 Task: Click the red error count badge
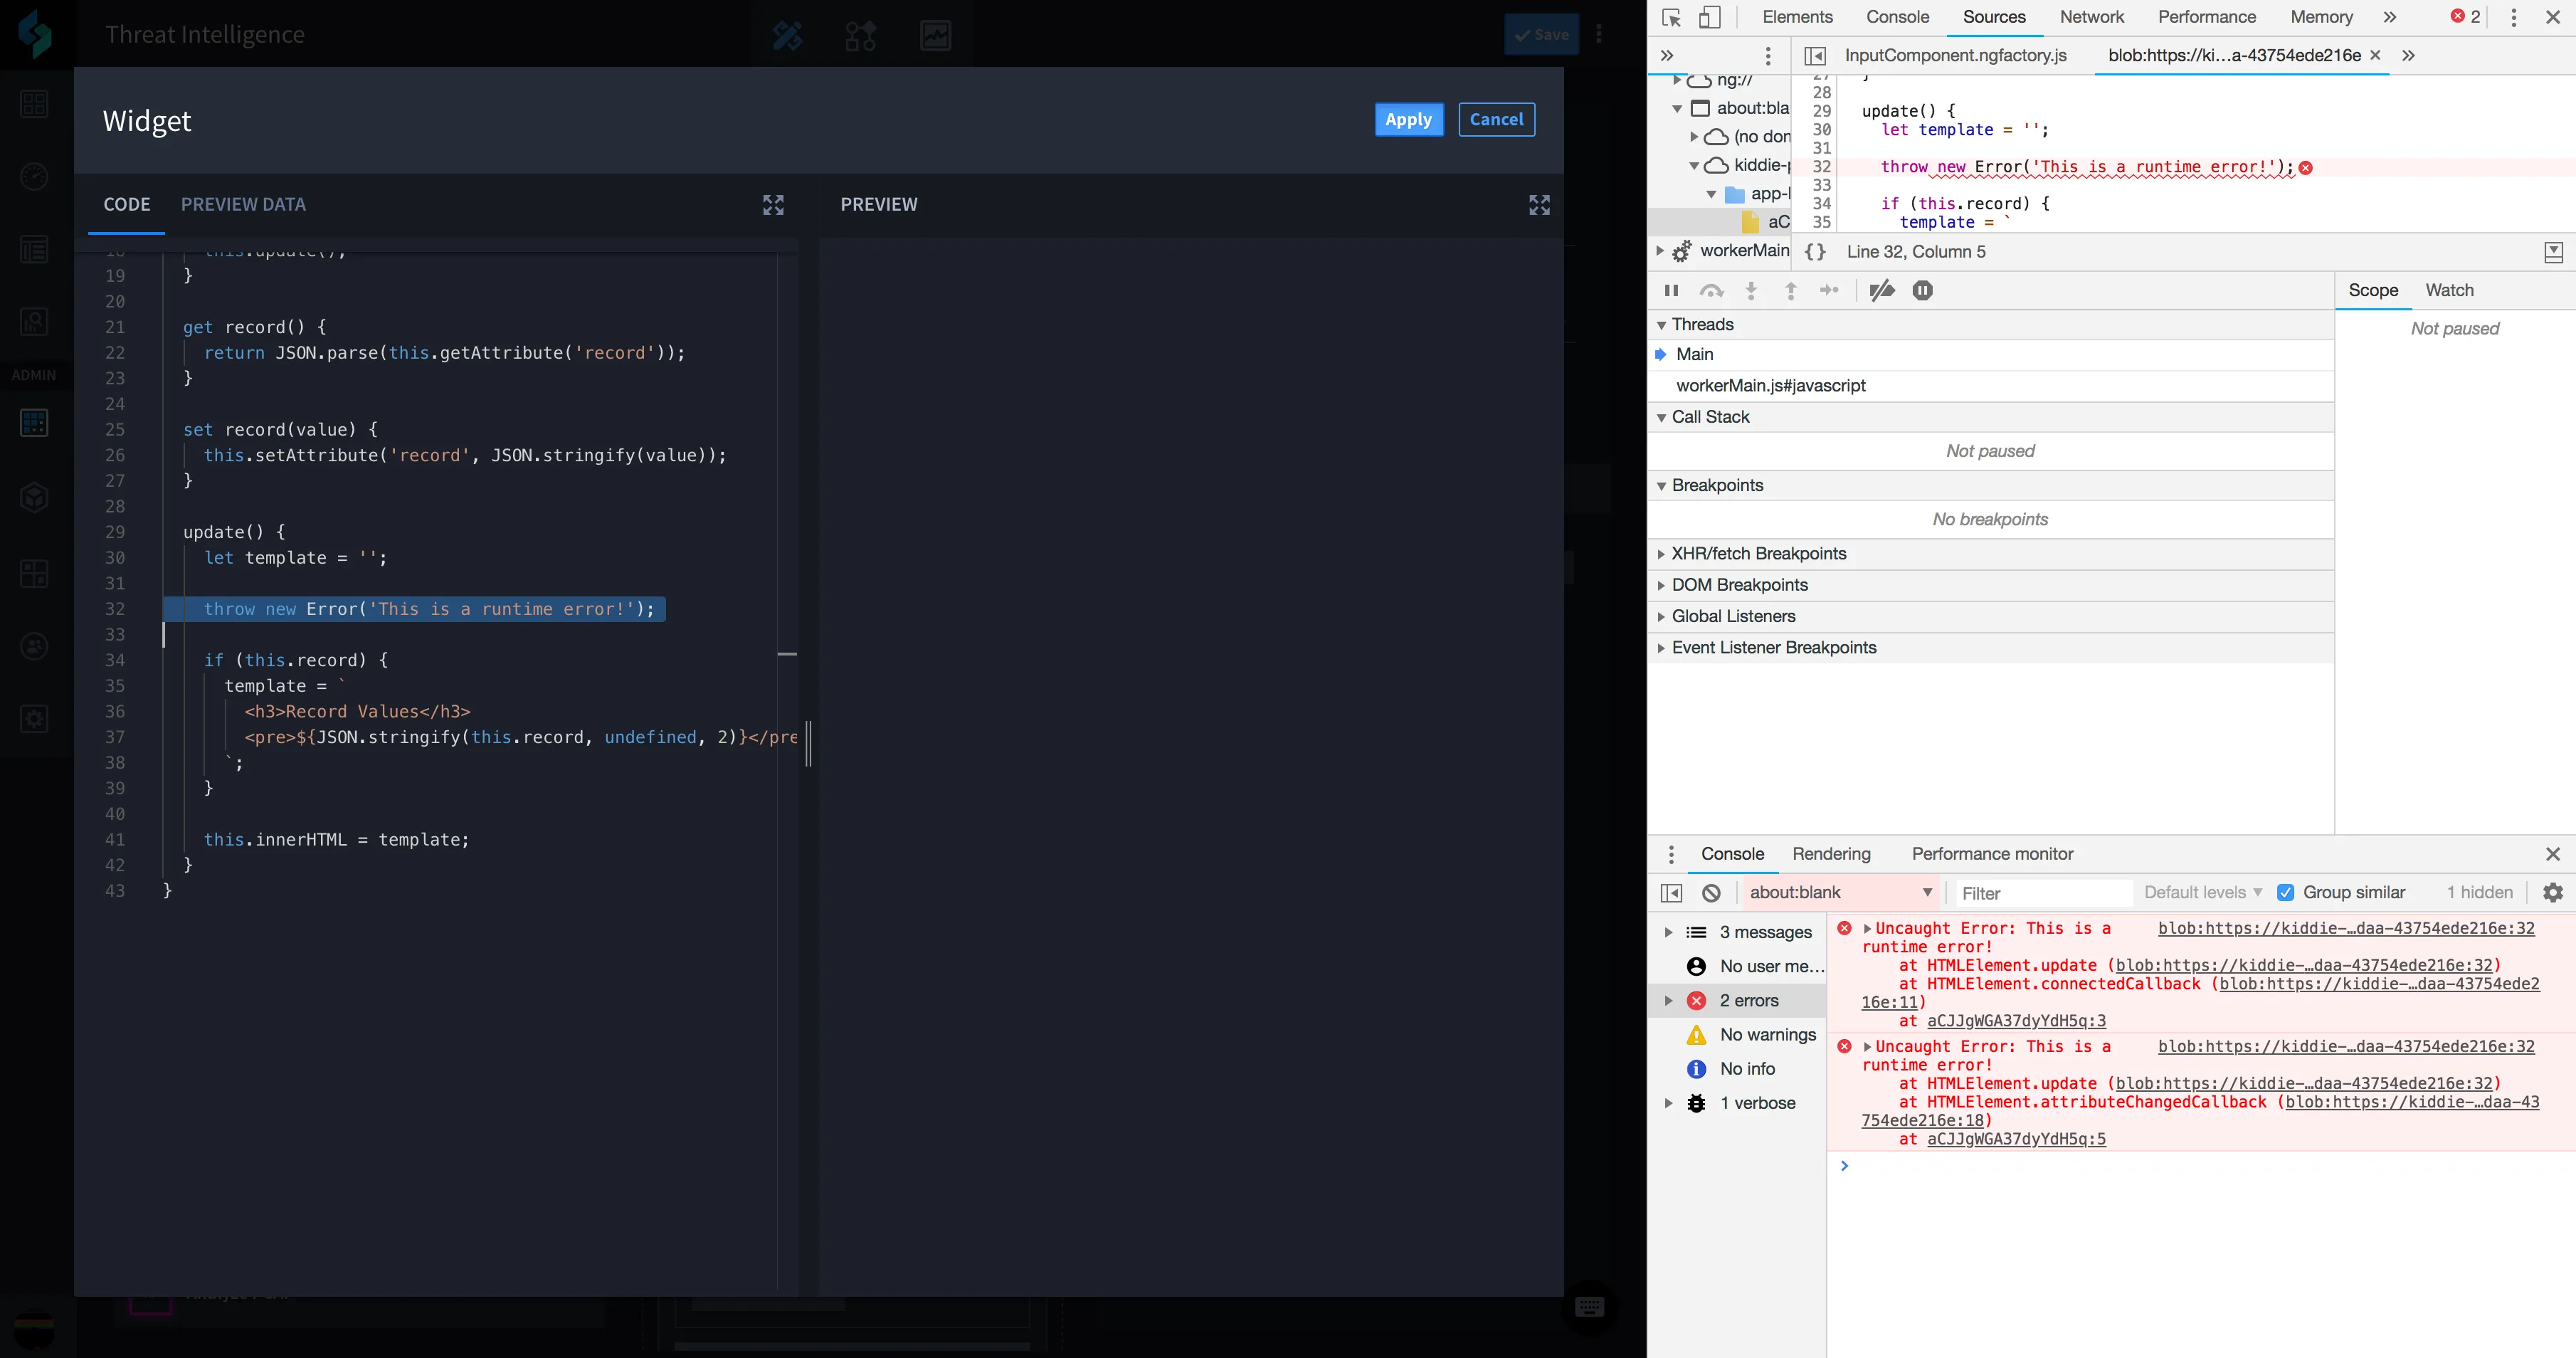pos(2464,17)
